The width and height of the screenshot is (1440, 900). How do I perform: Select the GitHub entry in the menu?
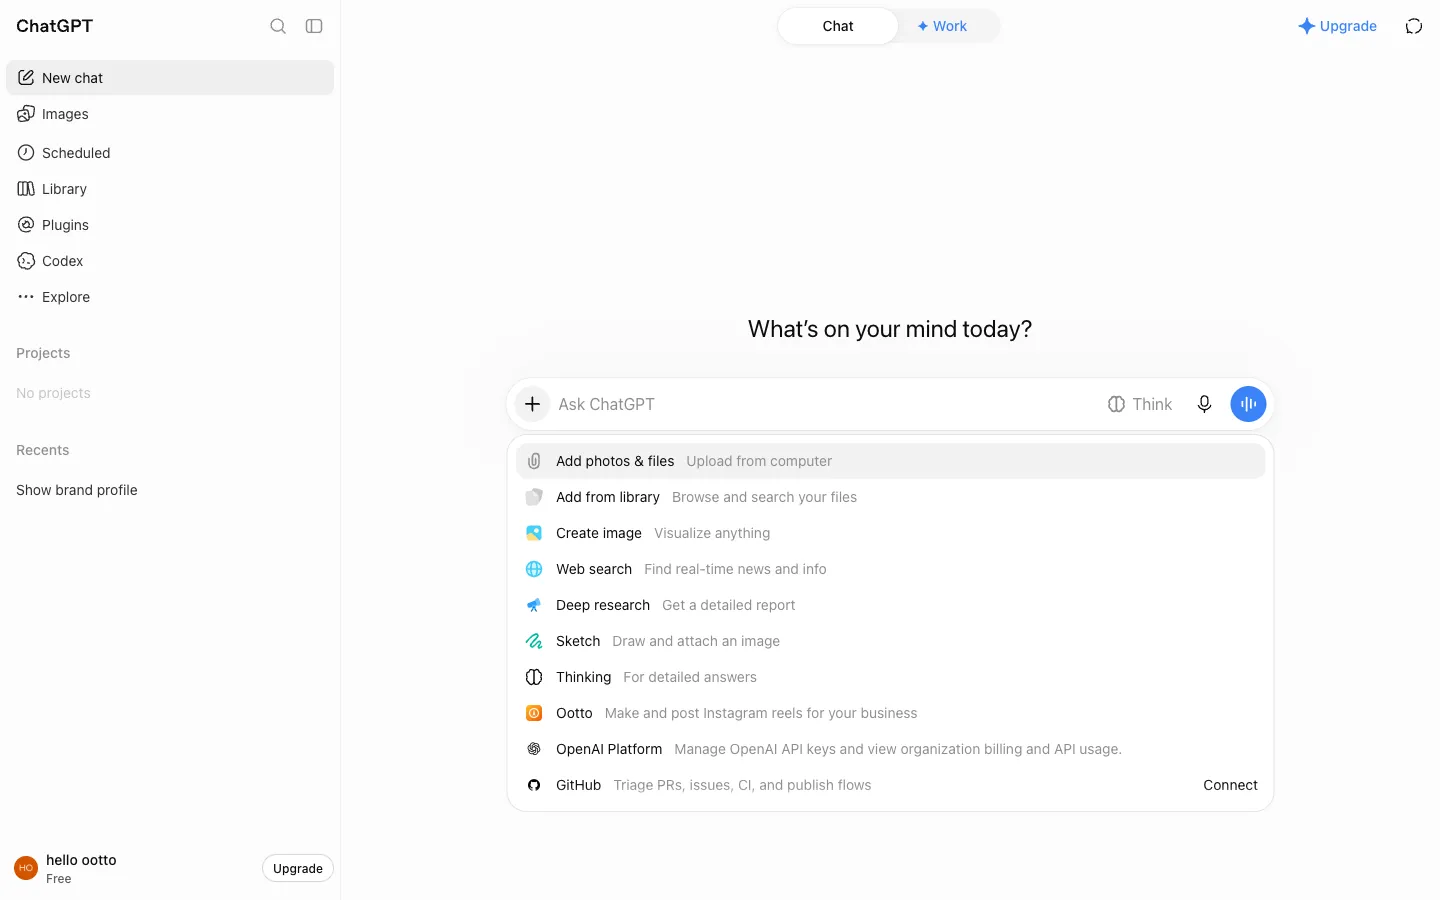coord(890,785)
